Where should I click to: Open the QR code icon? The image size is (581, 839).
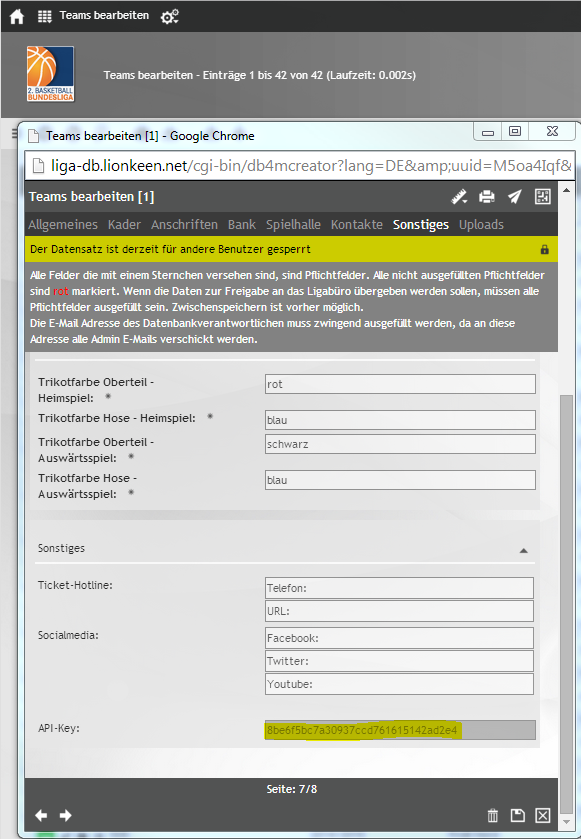coord(542,196)
